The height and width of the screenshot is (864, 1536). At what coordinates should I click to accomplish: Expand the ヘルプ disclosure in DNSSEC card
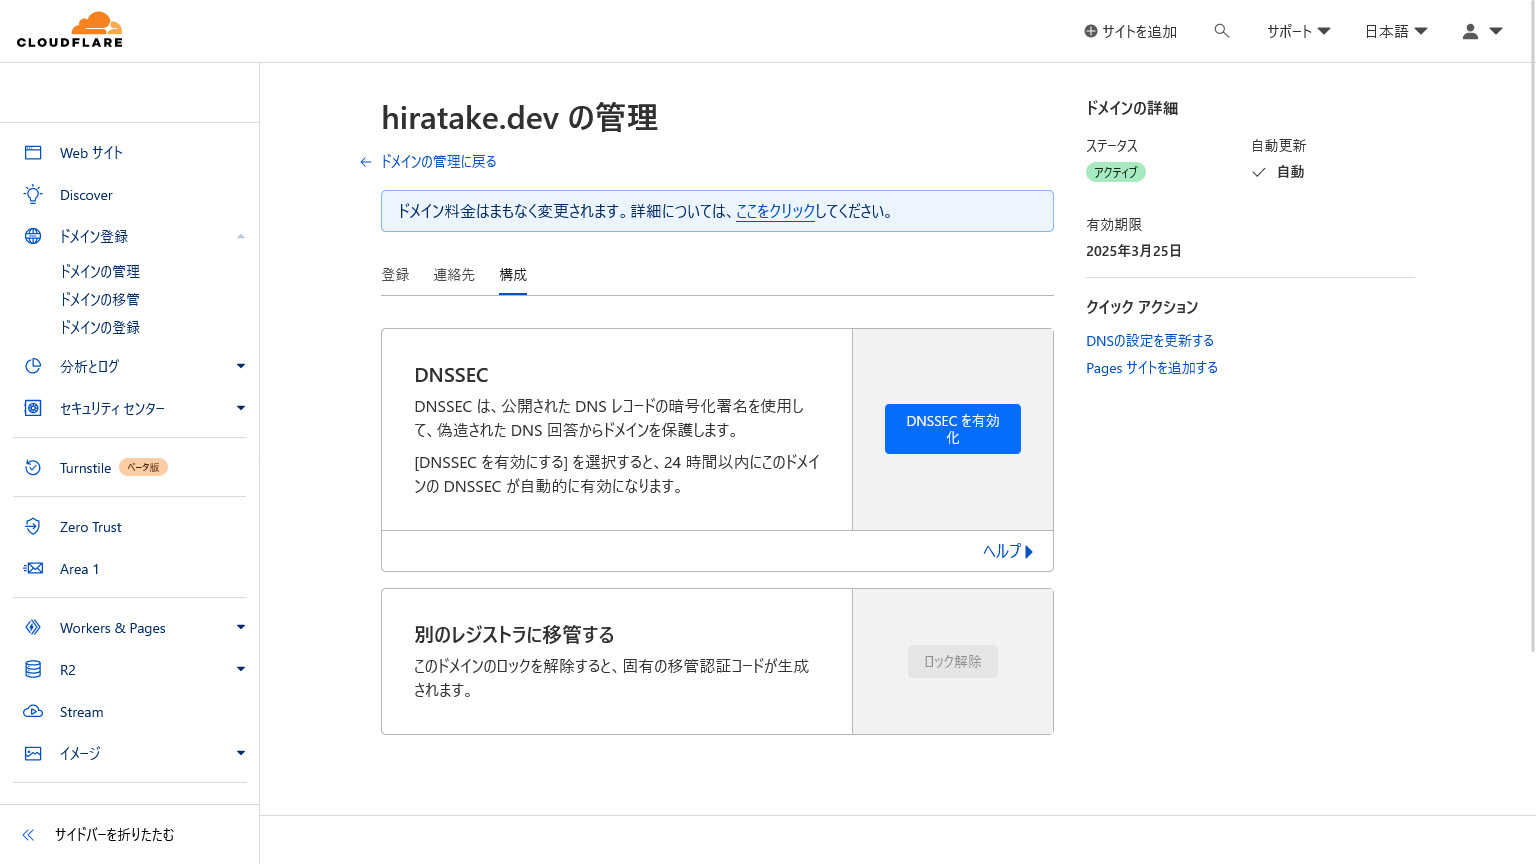click(x=1008, y=551)
